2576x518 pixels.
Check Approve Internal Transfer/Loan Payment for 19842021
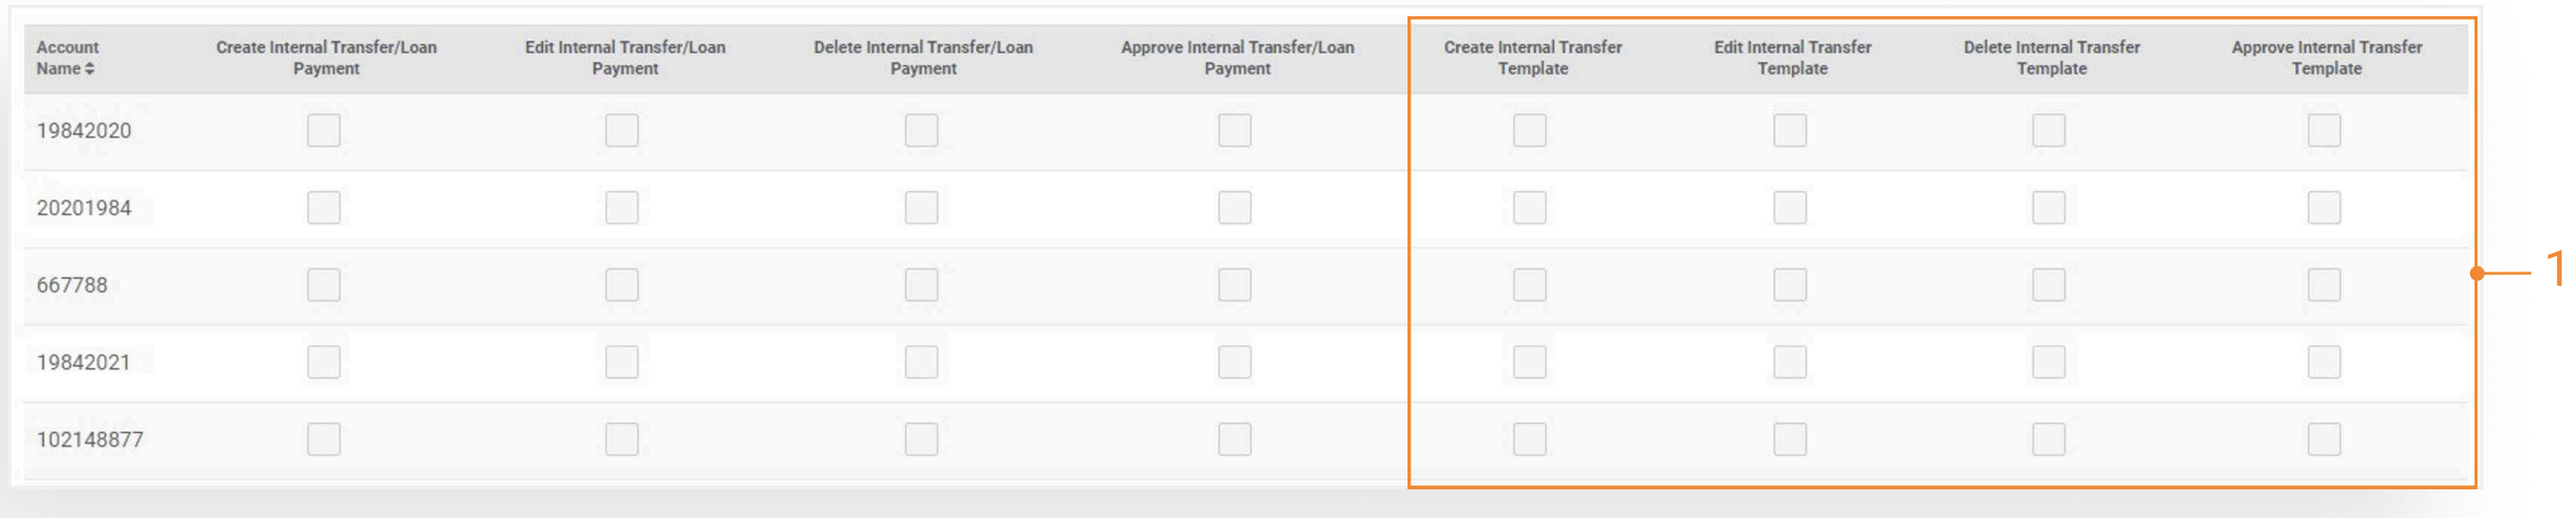point(1234,362)
